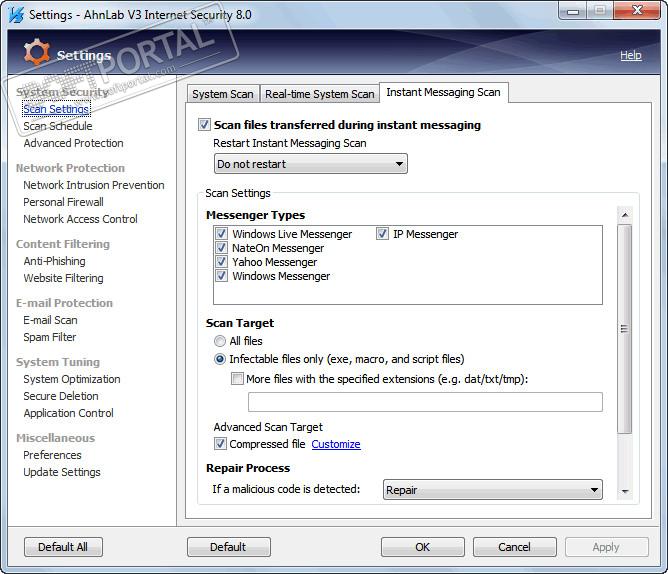Click the scroll down arrow in Scan Settings

point(625,491)
